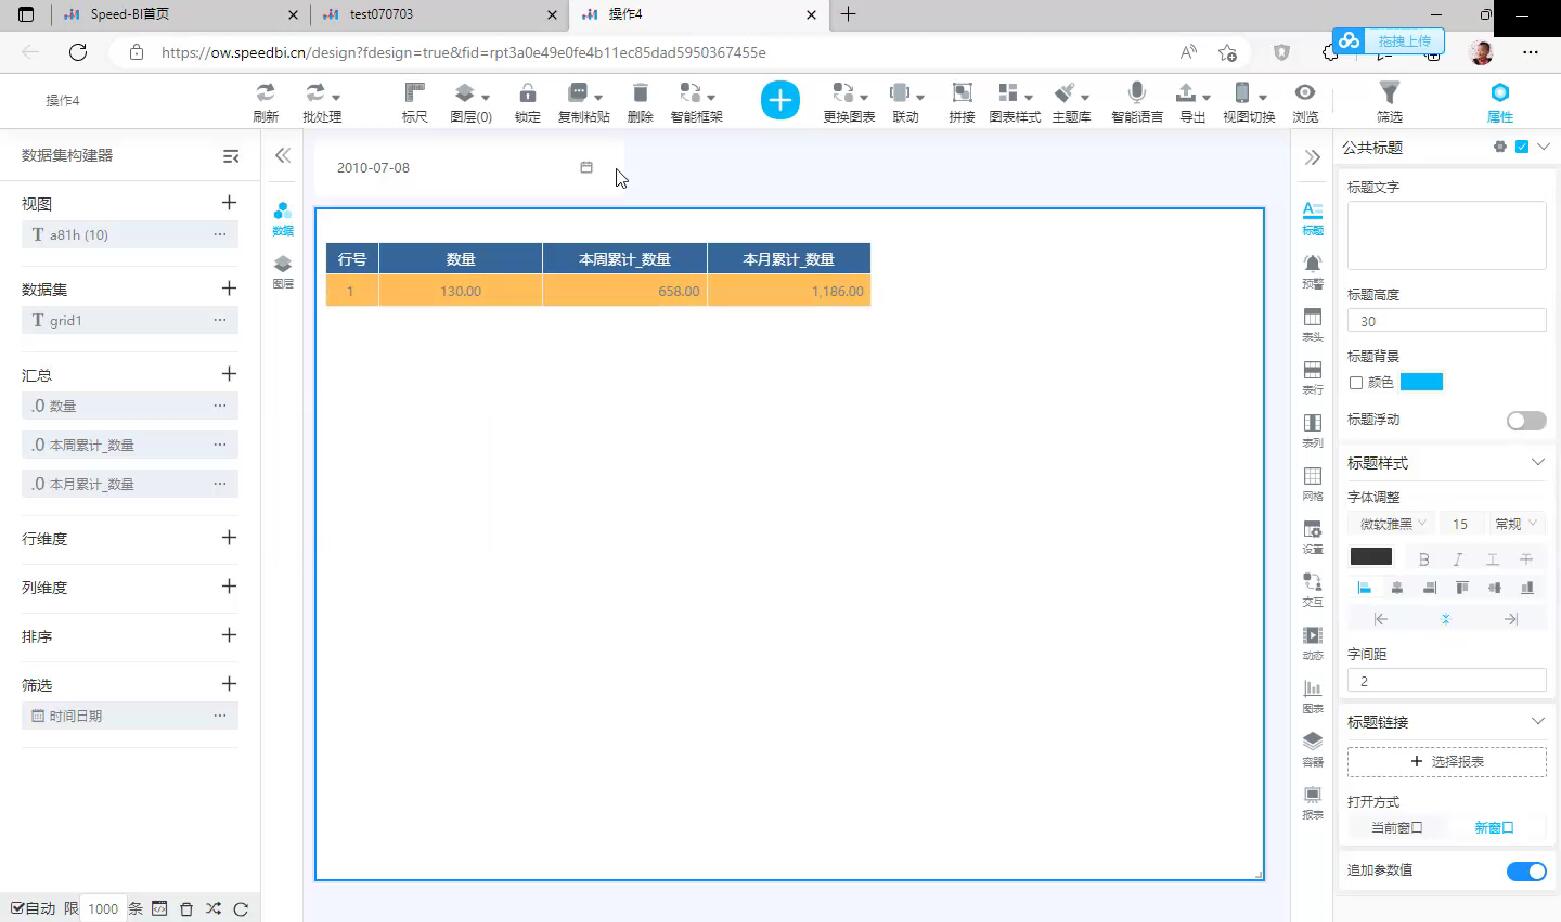Image resolution: width=1561 pixels, height=922 pixels.
Task: Disable the append parameter value (追加参数值) switch
Action: click(1526, 871)
